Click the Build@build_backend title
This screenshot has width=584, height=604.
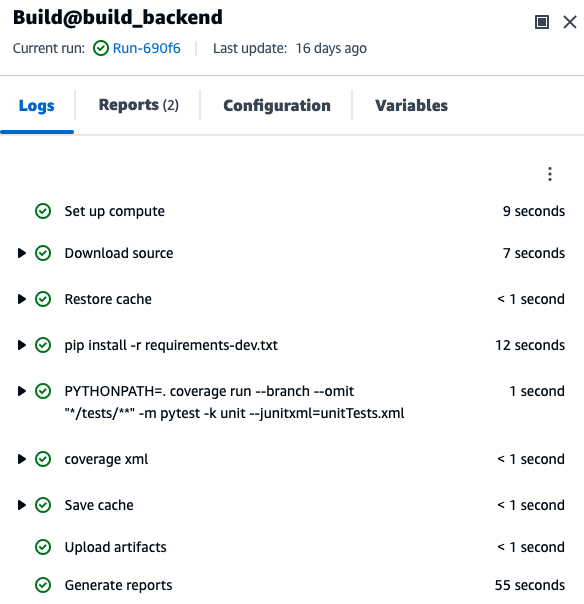(117, 18)
